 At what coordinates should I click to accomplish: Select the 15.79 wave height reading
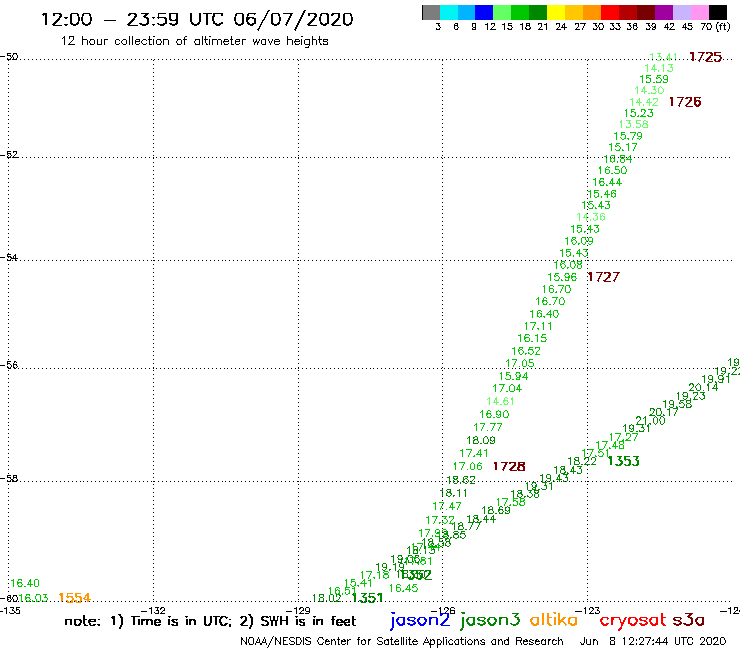pyautogui.click(x=628, y=136)
